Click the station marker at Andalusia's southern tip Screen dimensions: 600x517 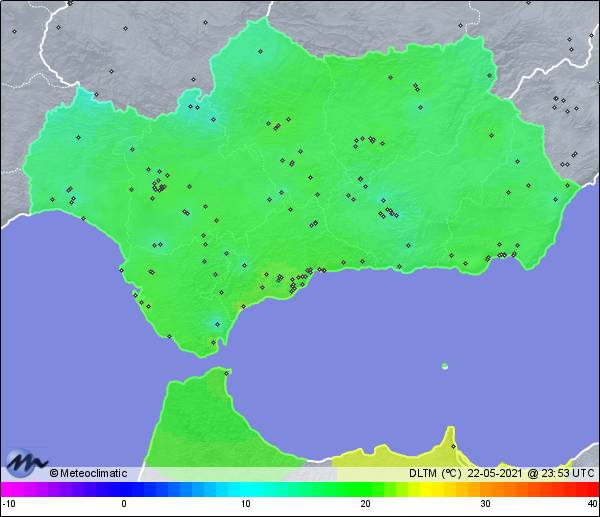tap(213, 343)
